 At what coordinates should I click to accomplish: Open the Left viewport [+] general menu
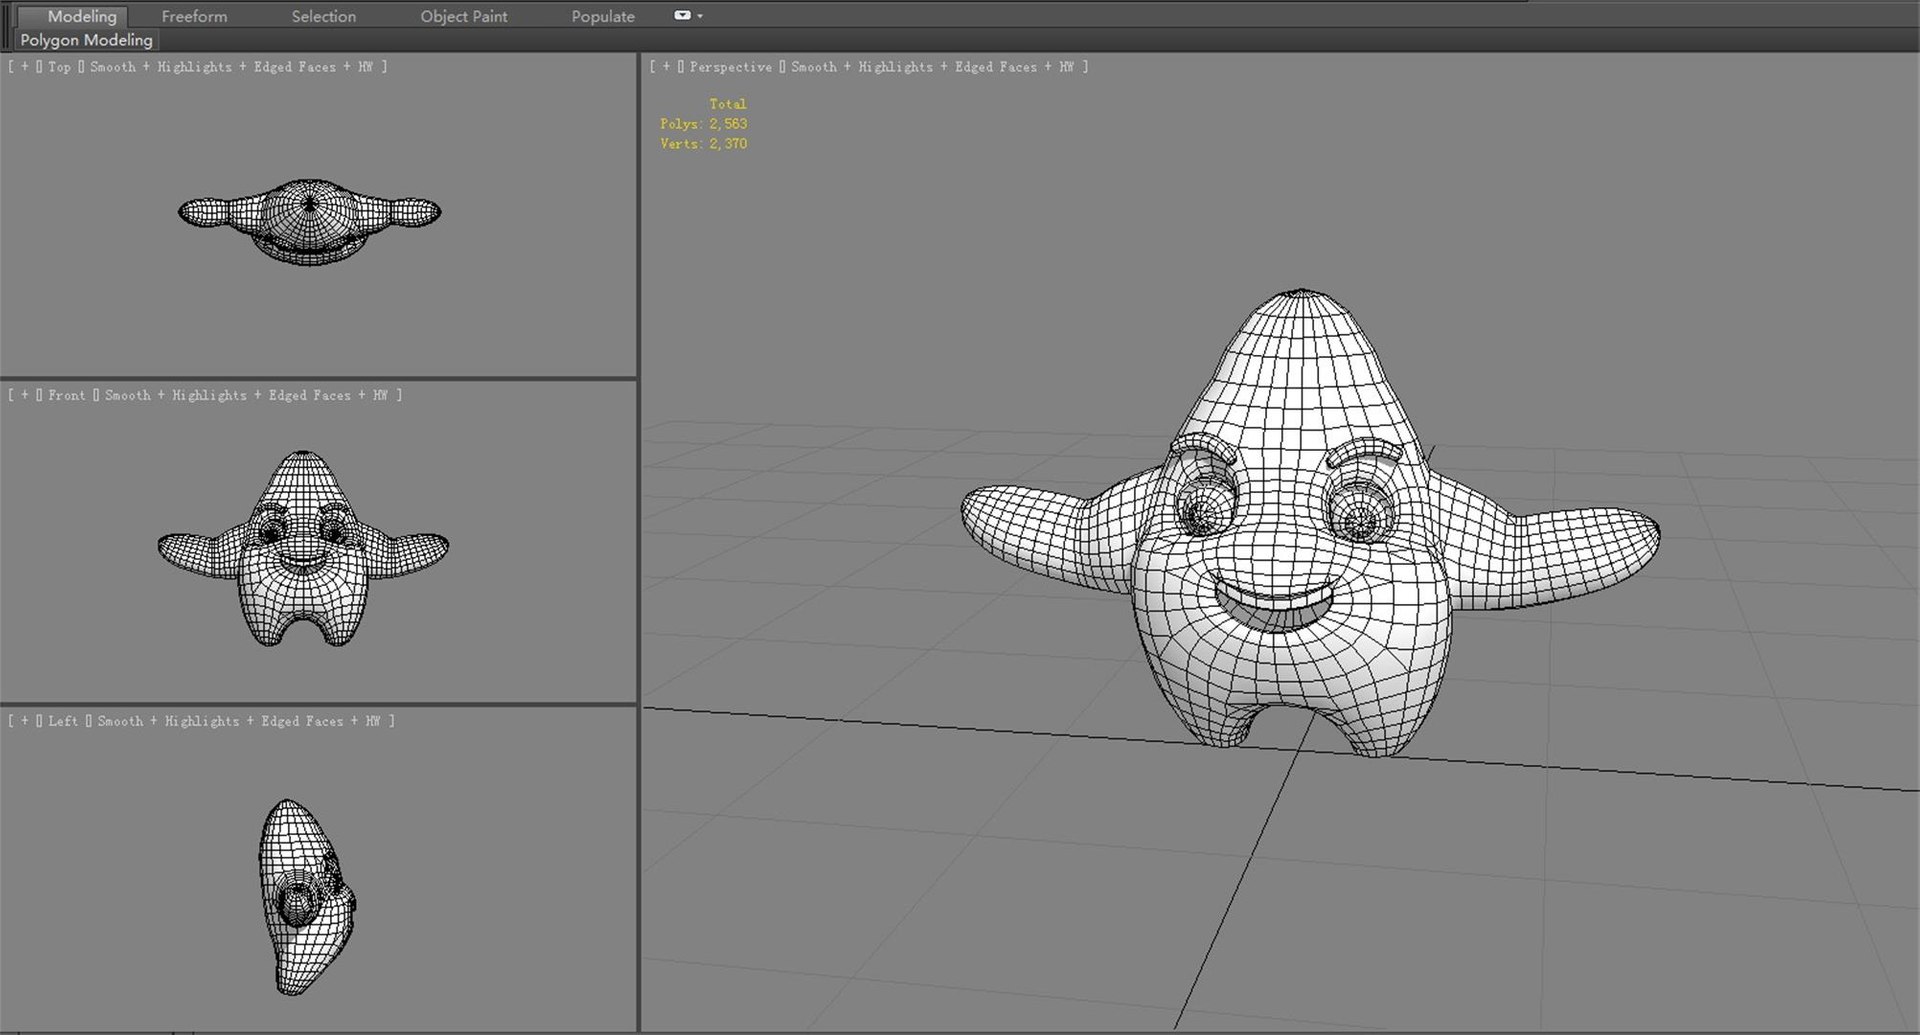tap(24, 721)
